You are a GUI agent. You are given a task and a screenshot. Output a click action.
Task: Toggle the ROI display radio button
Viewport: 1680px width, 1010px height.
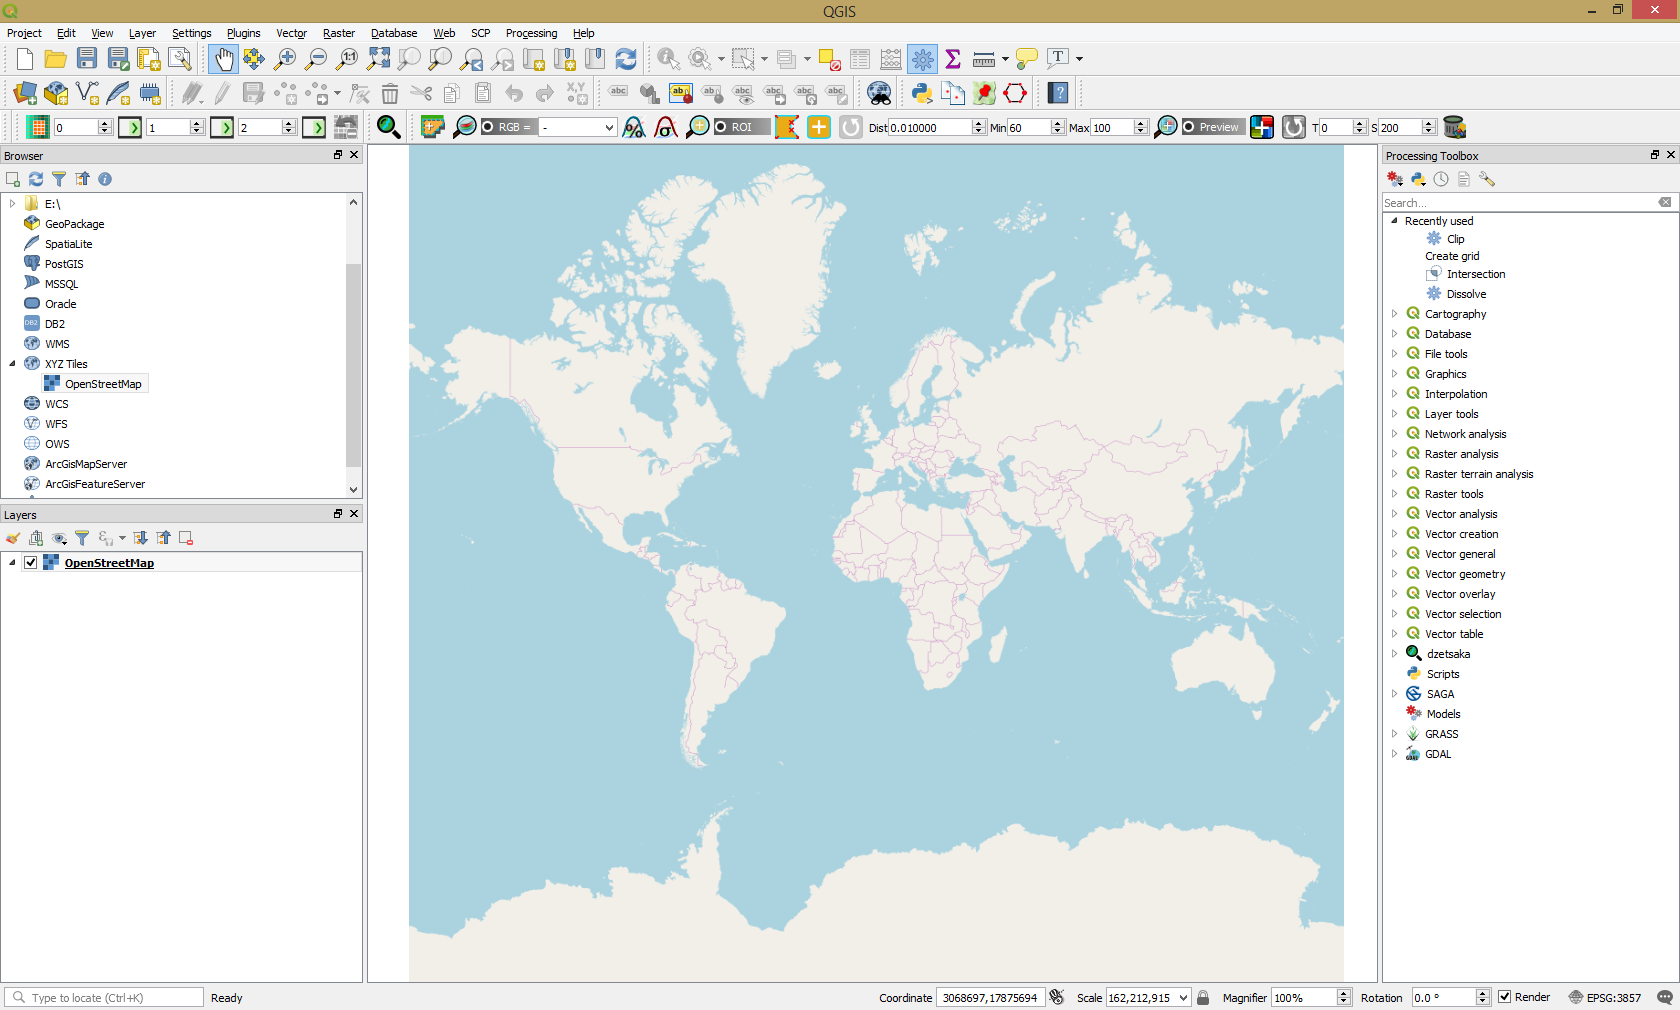pyautogui.click(x=720, y=127)
